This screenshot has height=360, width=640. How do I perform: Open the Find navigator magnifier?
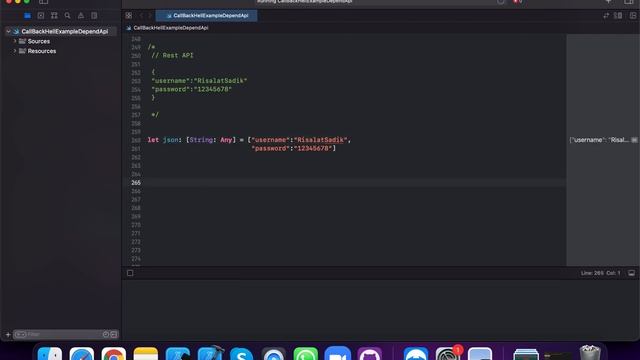68,16
